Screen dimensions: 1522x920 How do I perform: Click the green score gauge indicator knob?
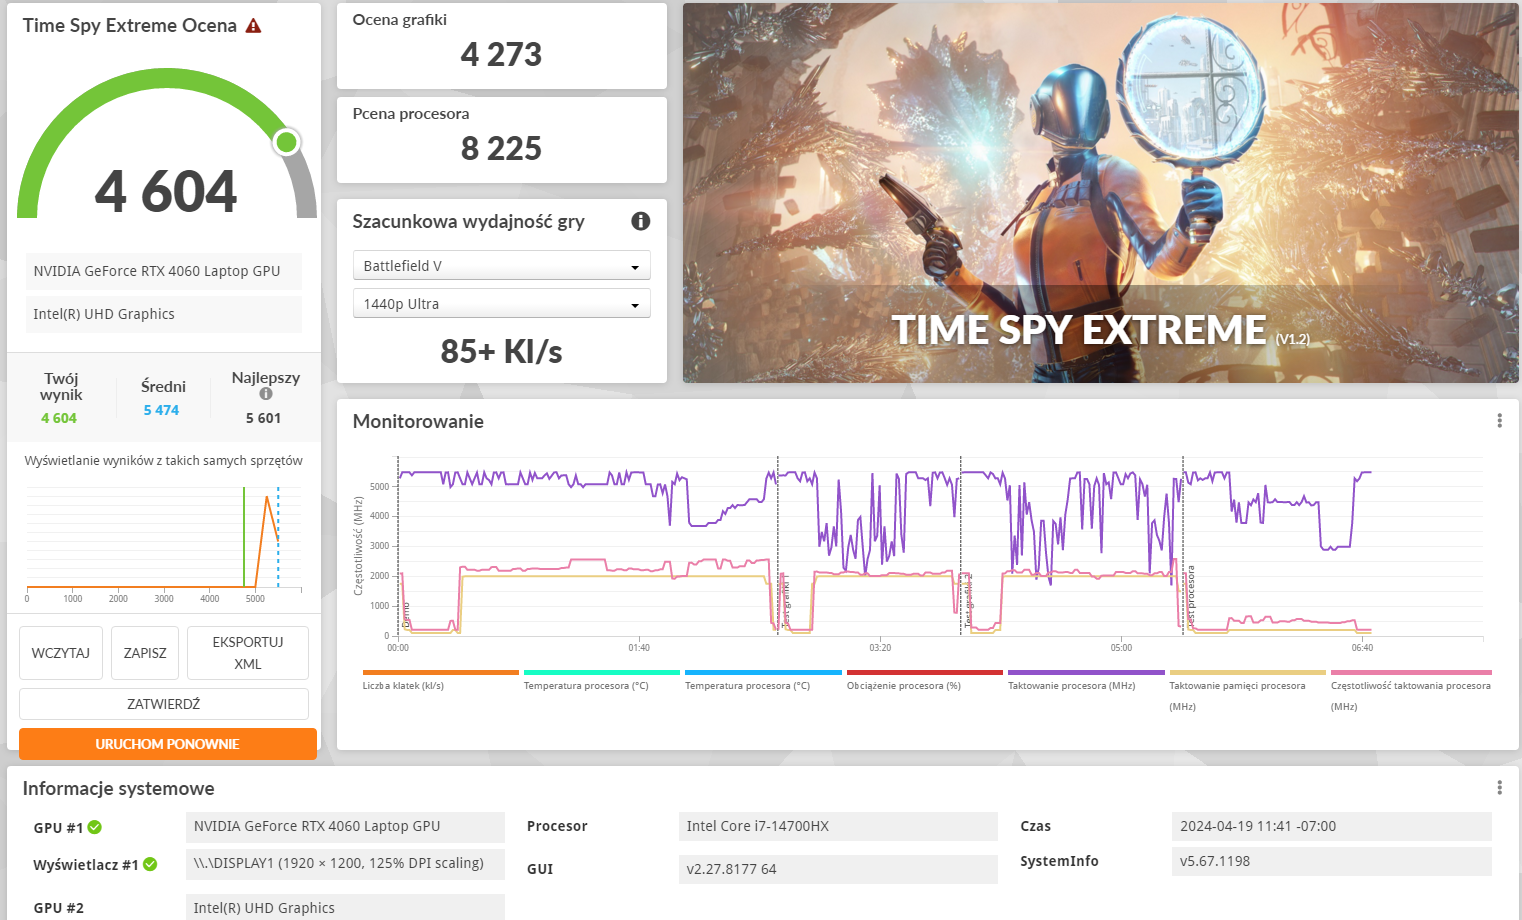pyautogui.click(x=287, y=142)
